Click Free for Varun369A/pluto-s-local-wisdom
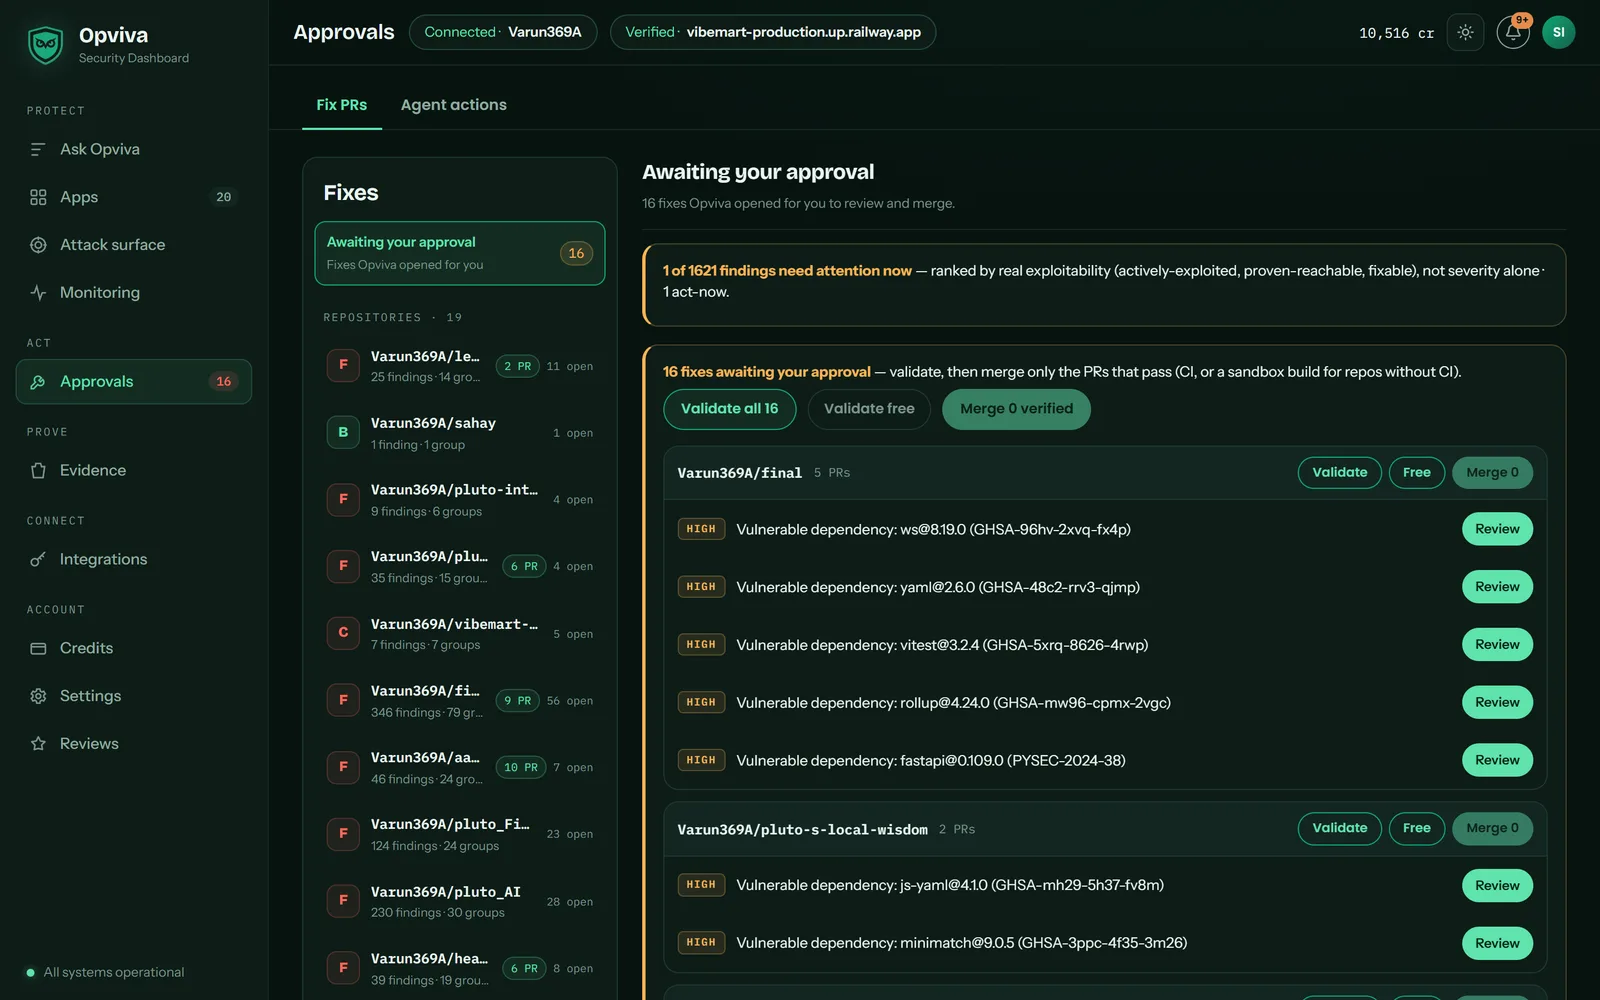 [1417, 828]
